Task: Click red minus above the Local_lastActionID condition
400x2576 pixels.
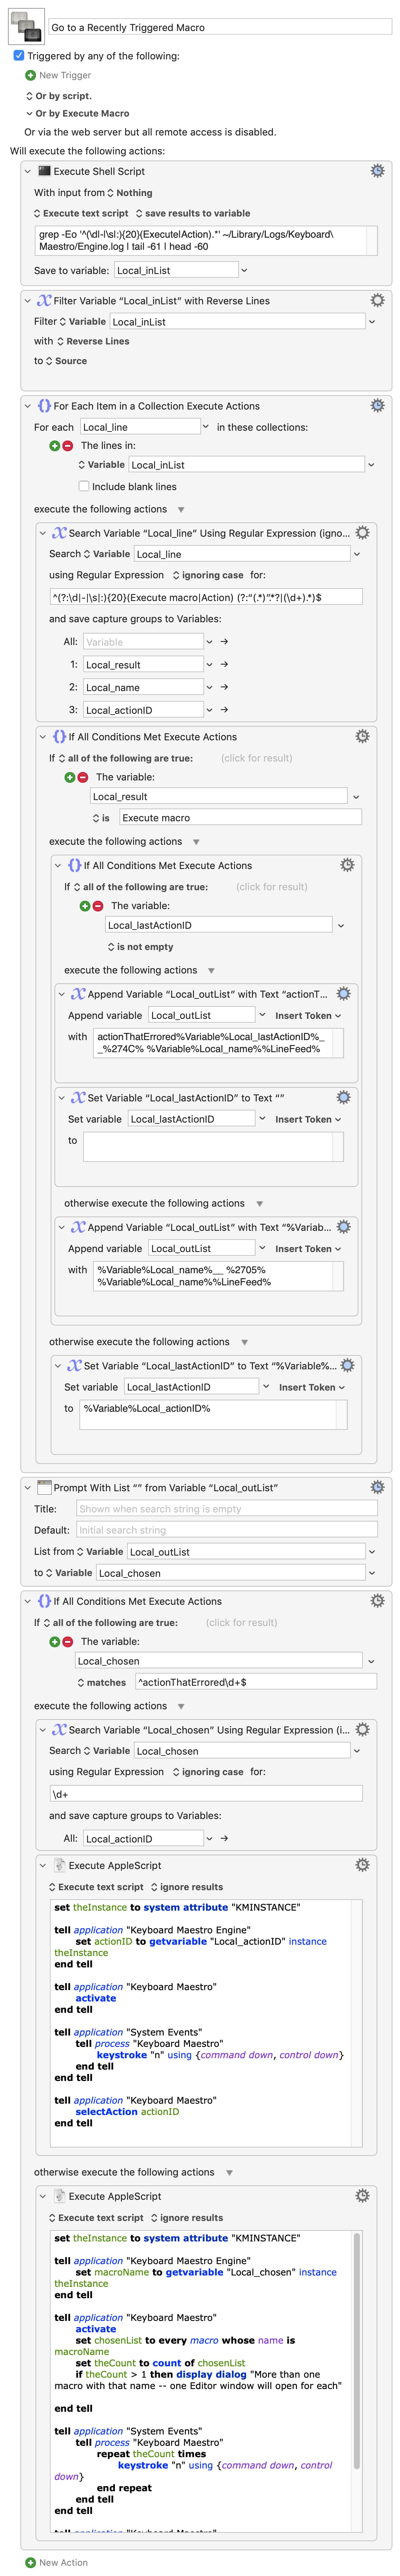Action: 97,906
